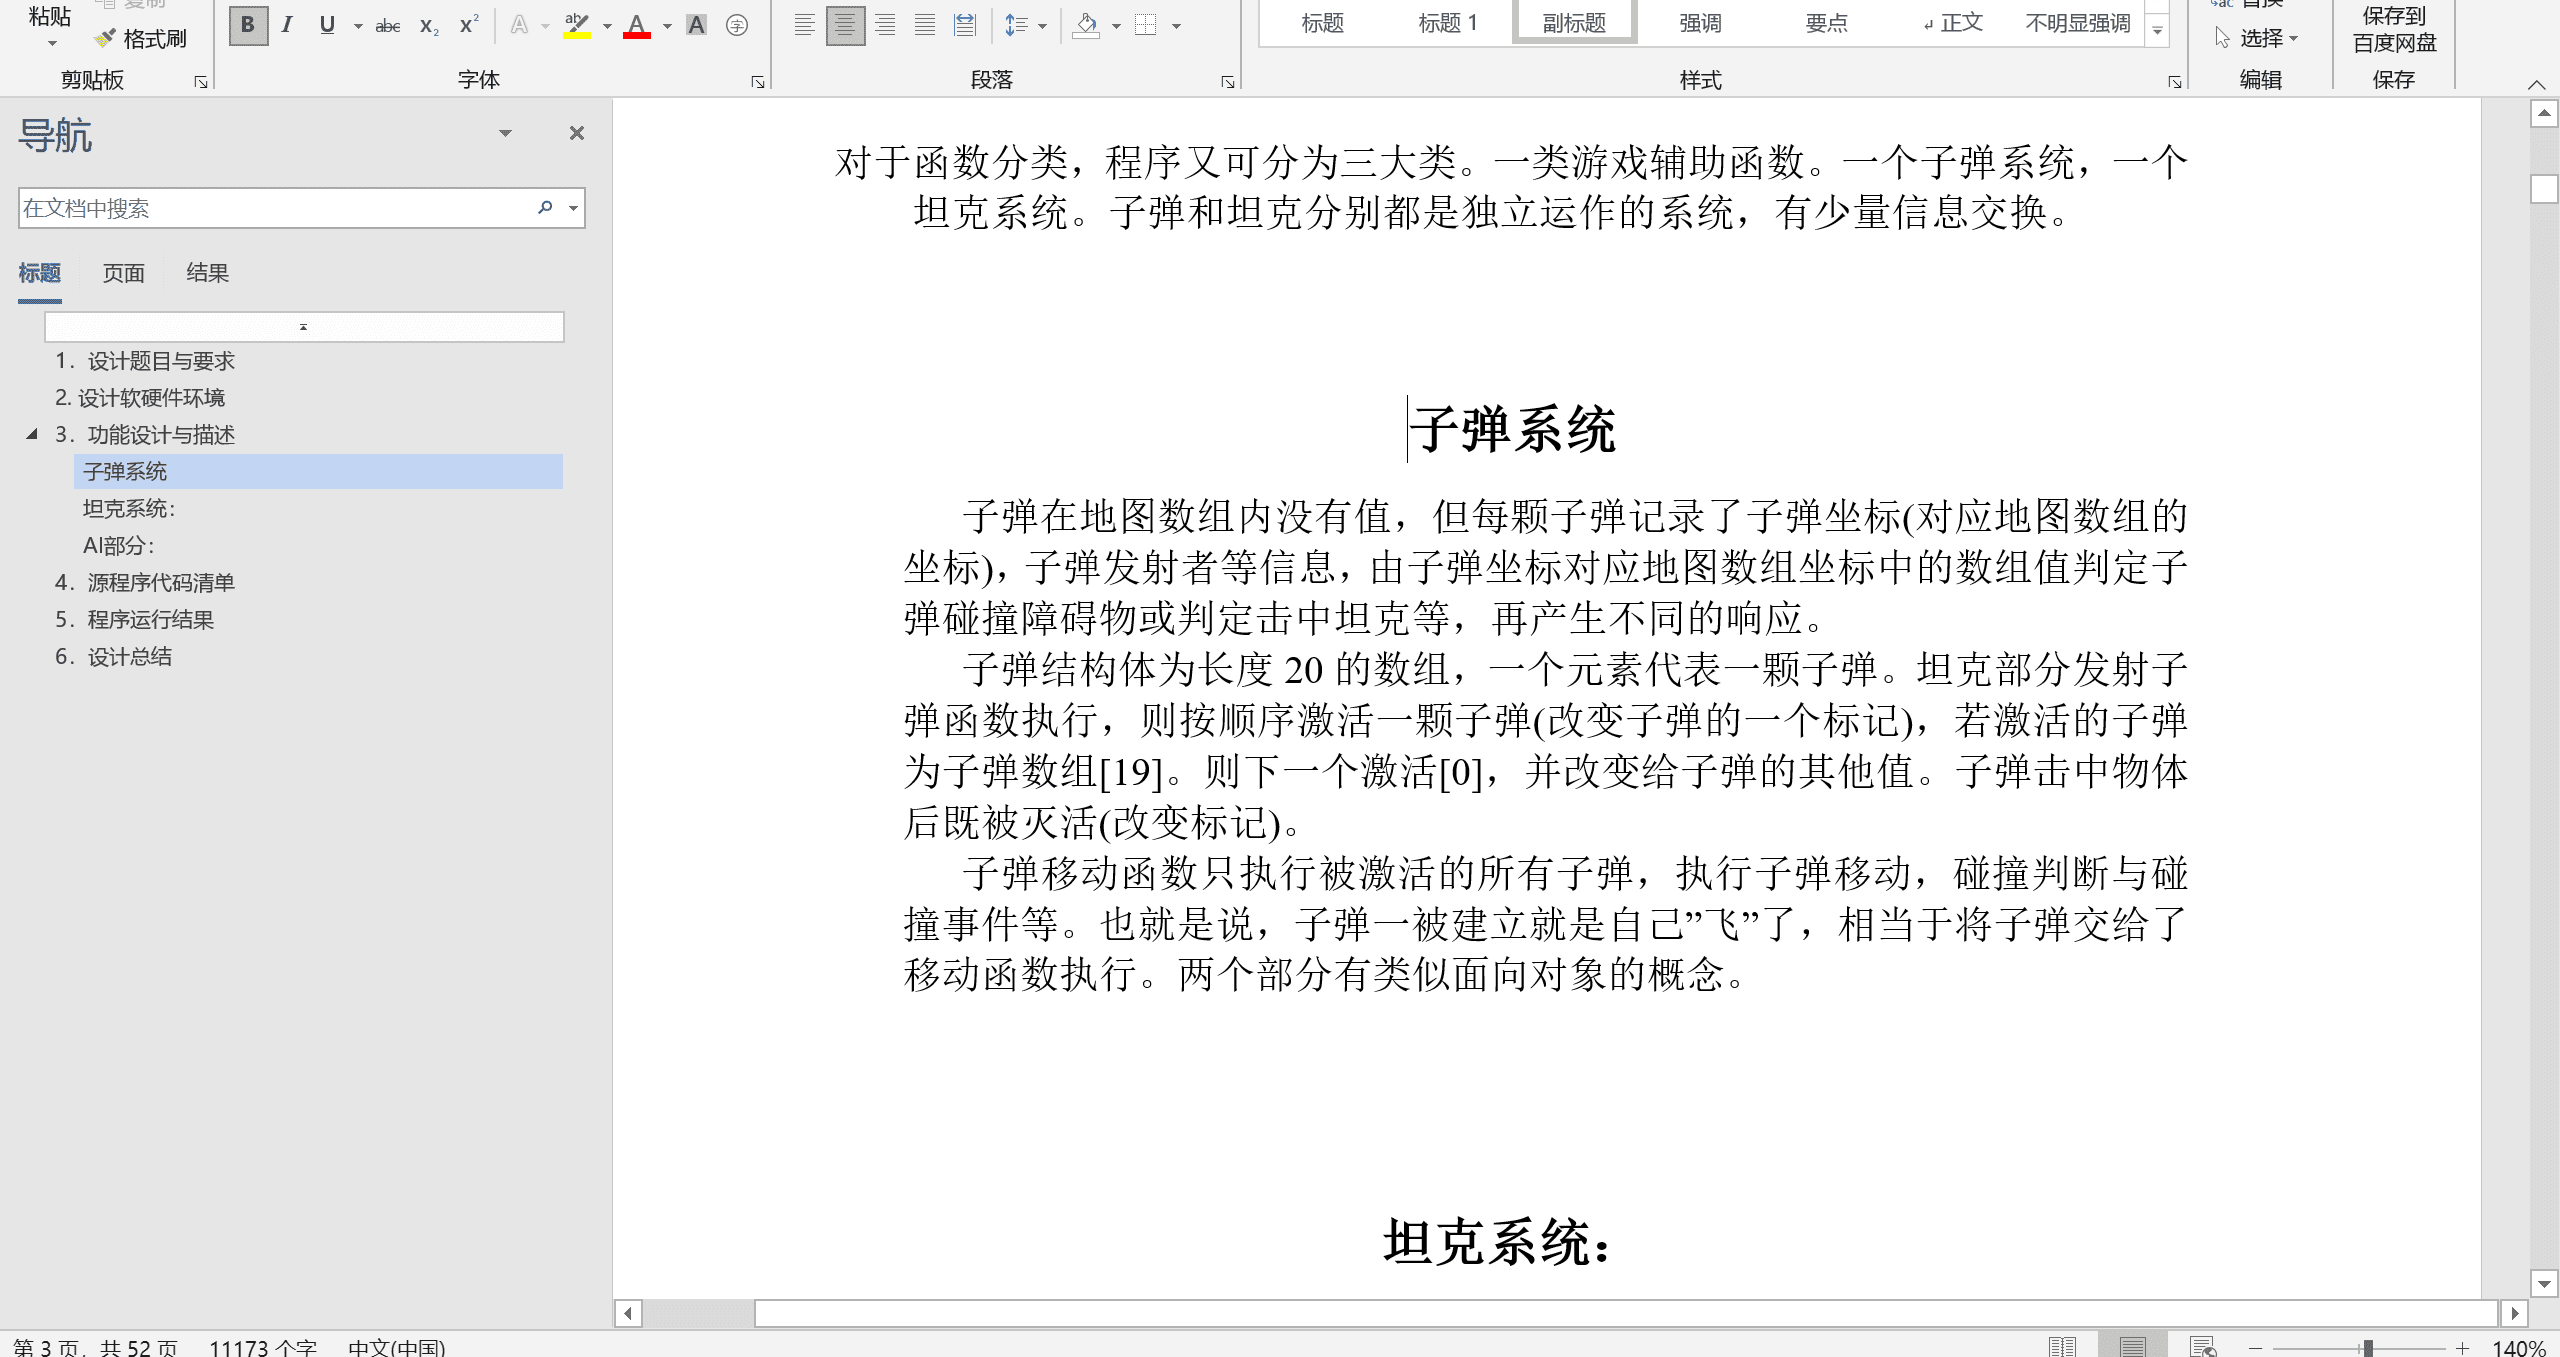Save to Baidu Netdisk
The width and height of the screenshot is (2560, 1357).
point(2394,30)
